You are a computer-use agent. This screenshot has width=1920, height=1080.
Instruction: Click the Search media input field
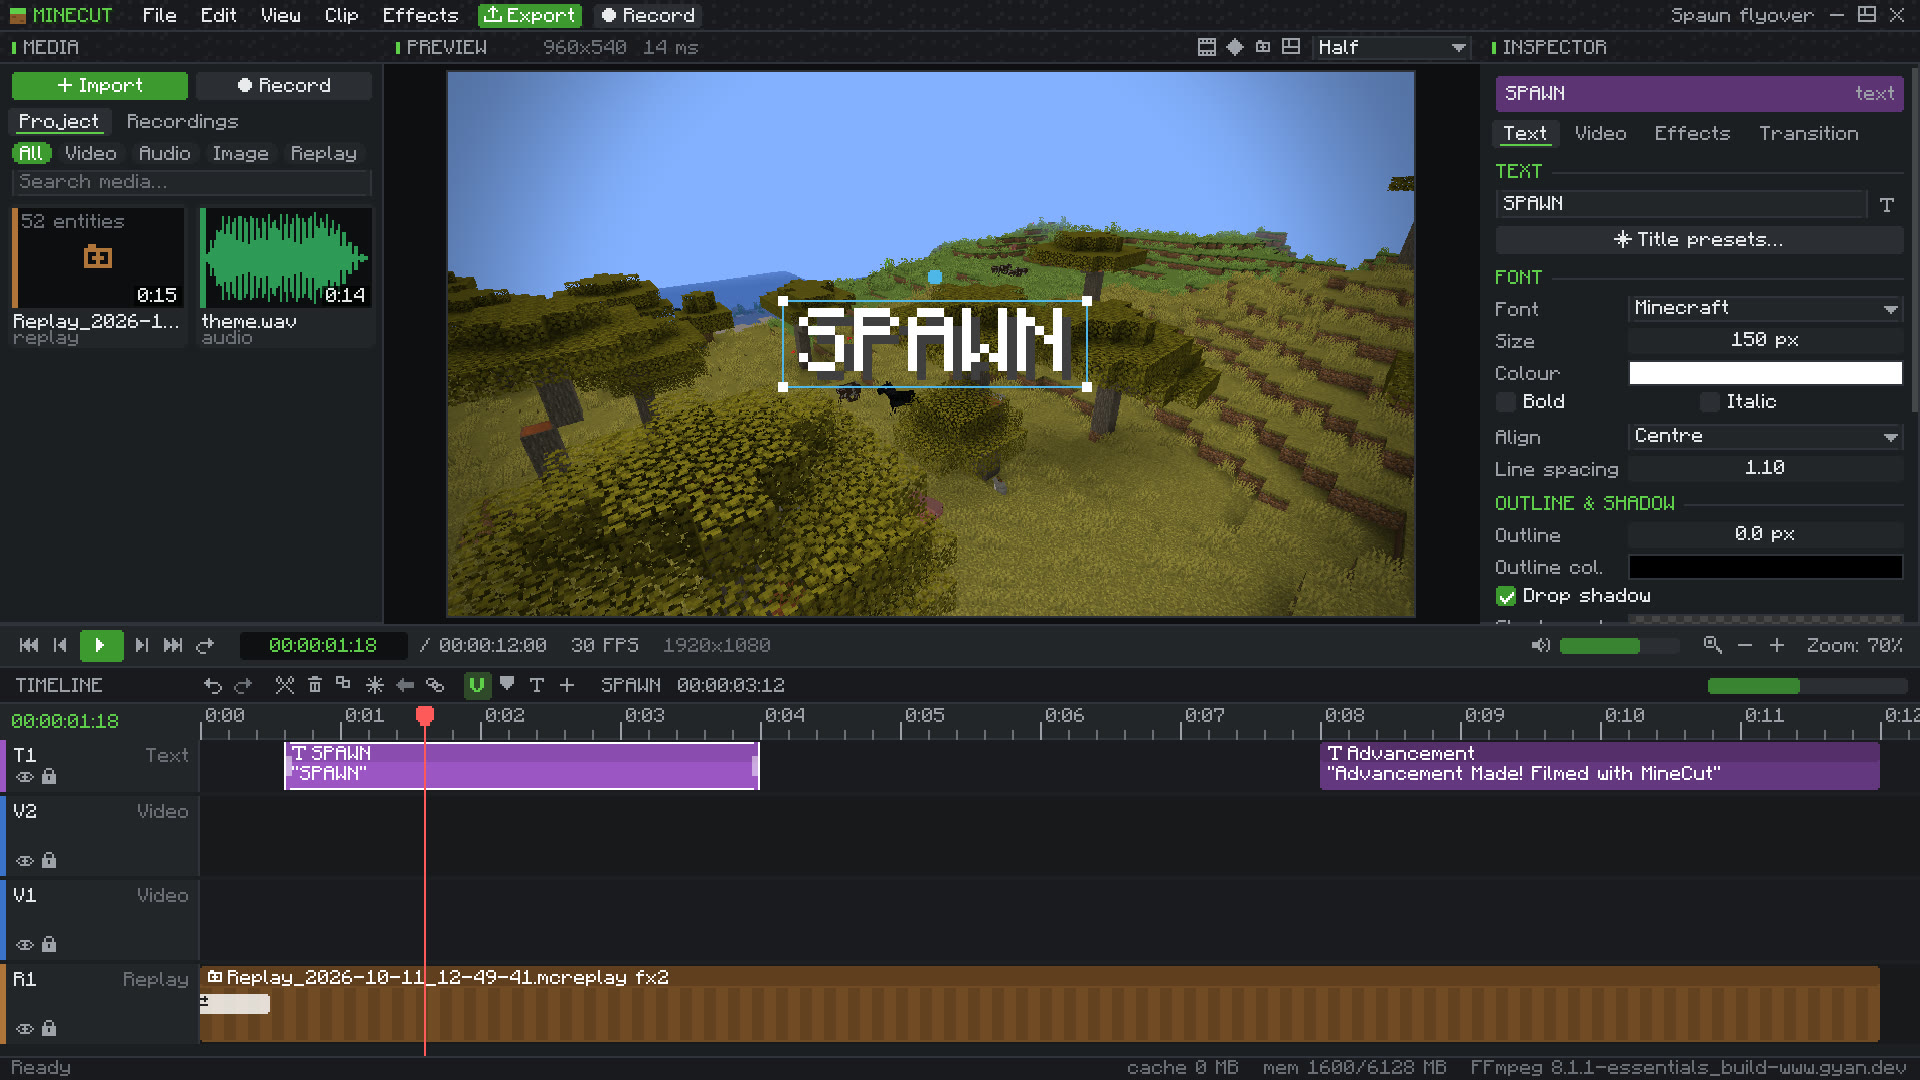pyautogui.click(x=192, y=182)
